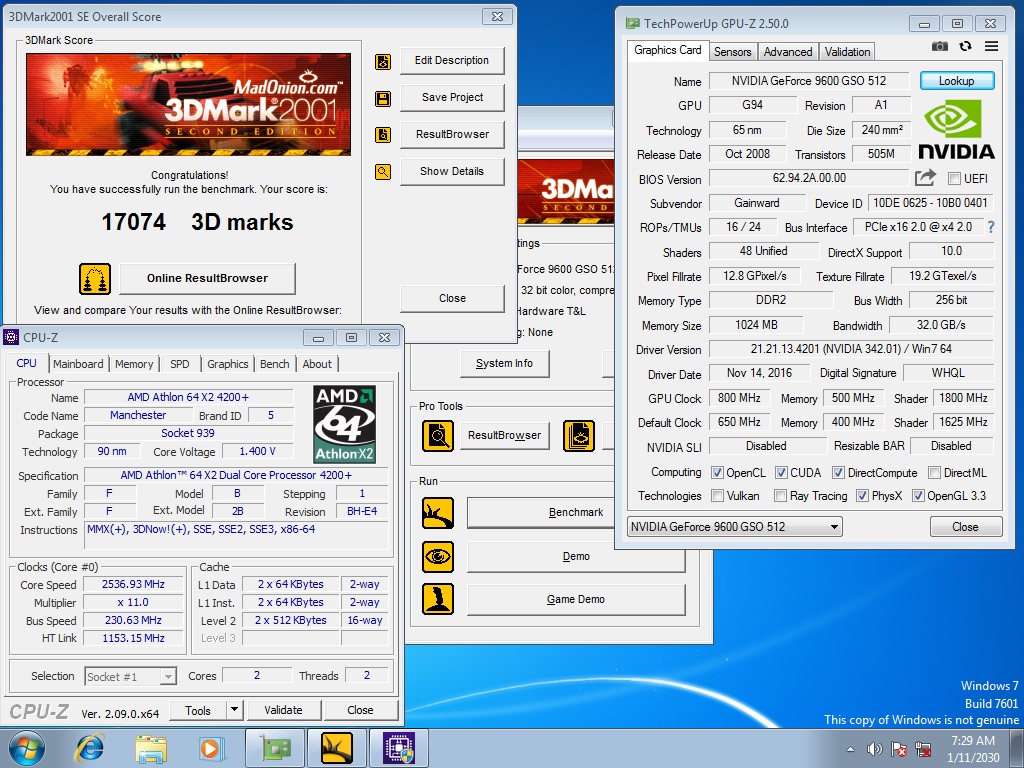This screenshot has height=768, width=1024.
Task: Open the Mainboard tab in CPU-Z
Action: point(78,364)
